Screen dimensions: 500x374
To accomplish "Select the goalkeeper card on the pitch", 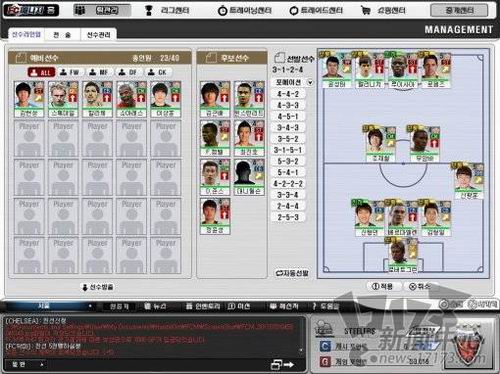I will [x=402, y=255].
